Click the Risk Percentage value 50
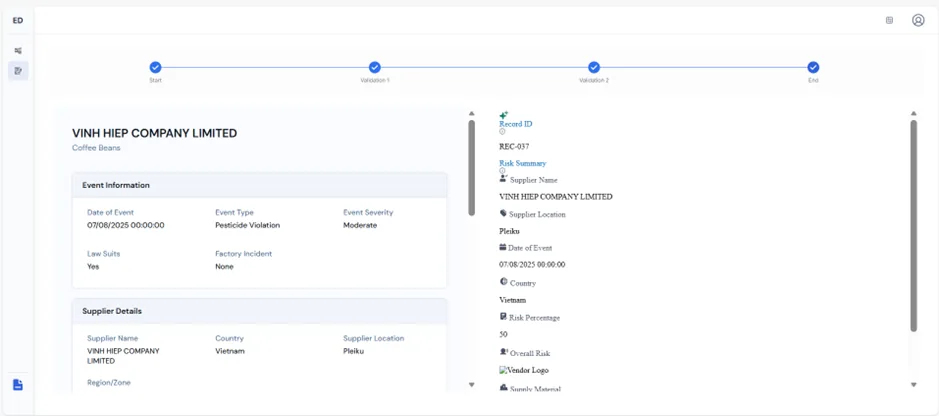The image size is (939, 416). pos(503,335)
